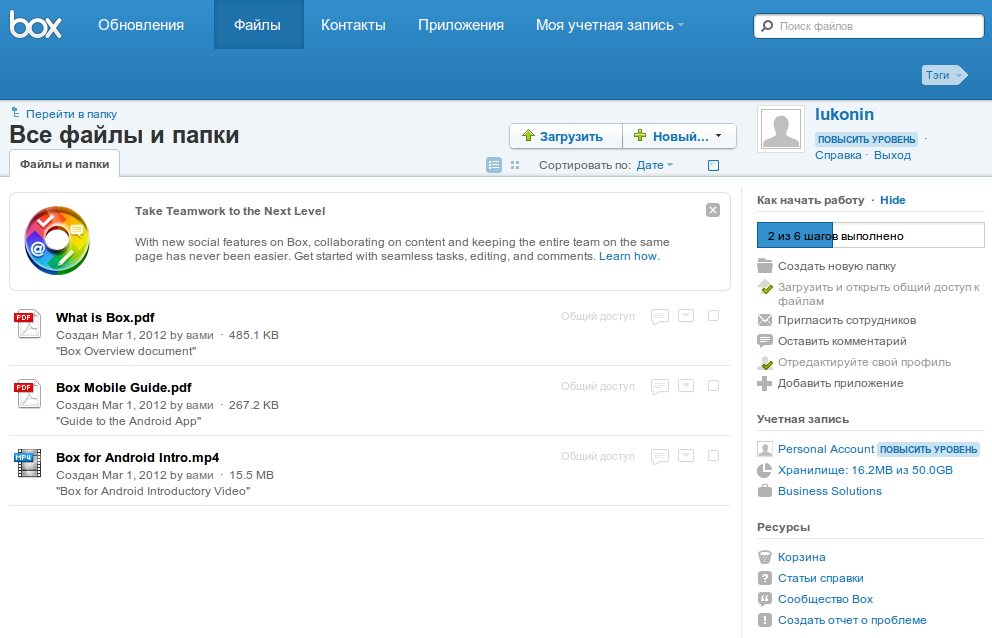Check the box for What is Box.pdf
992x638 pixels.
click(714, 316)
